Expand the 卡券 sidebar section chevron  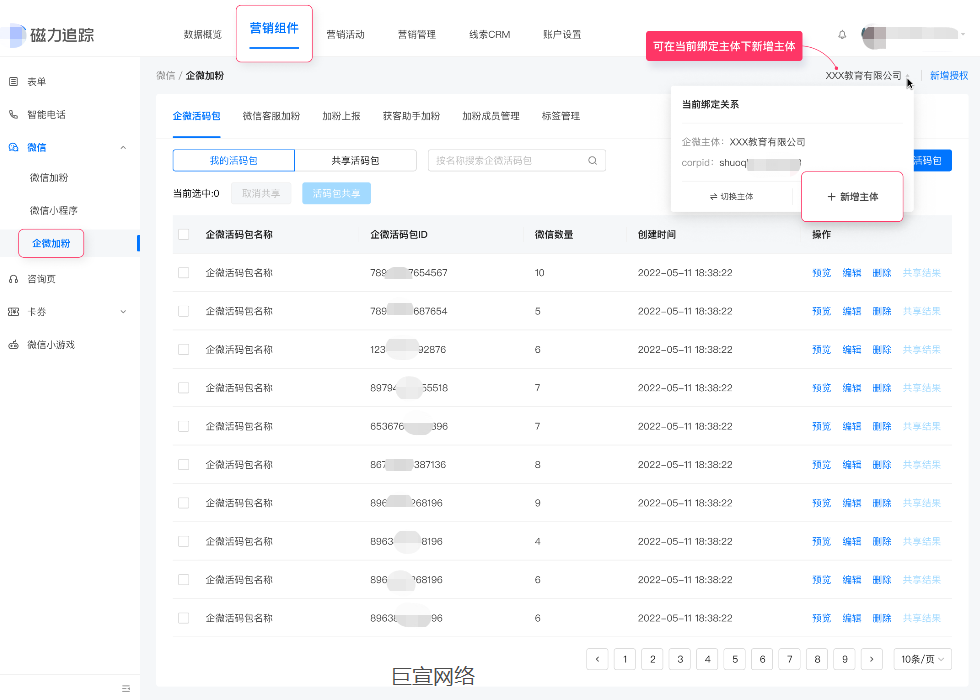pos(123,312)
